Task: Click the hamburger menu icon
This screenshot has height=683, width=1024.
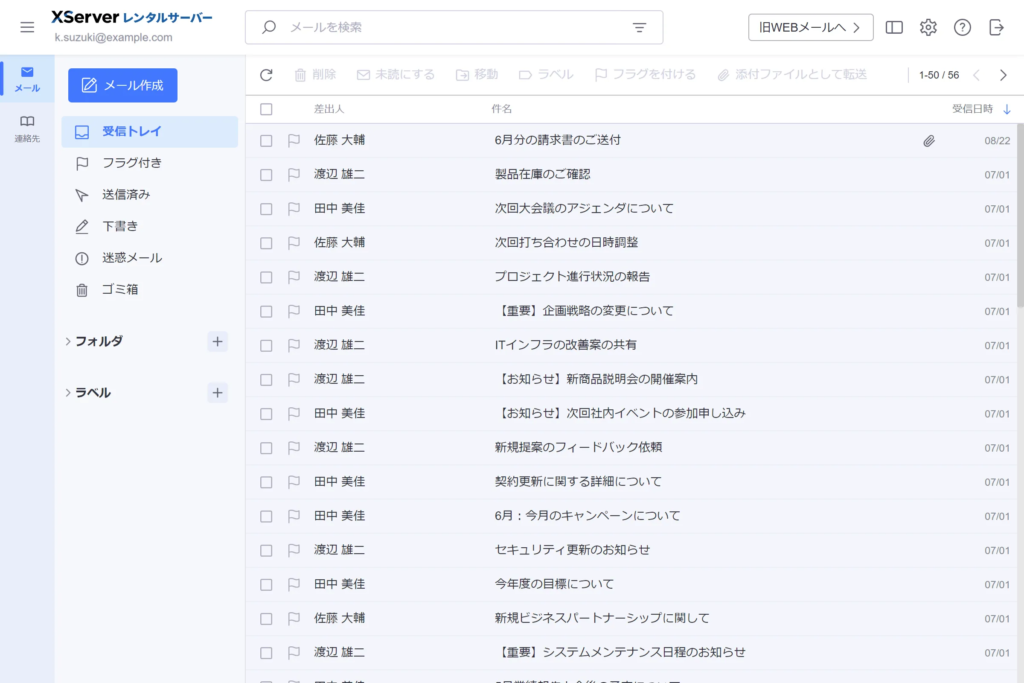Action: point(27,27)
